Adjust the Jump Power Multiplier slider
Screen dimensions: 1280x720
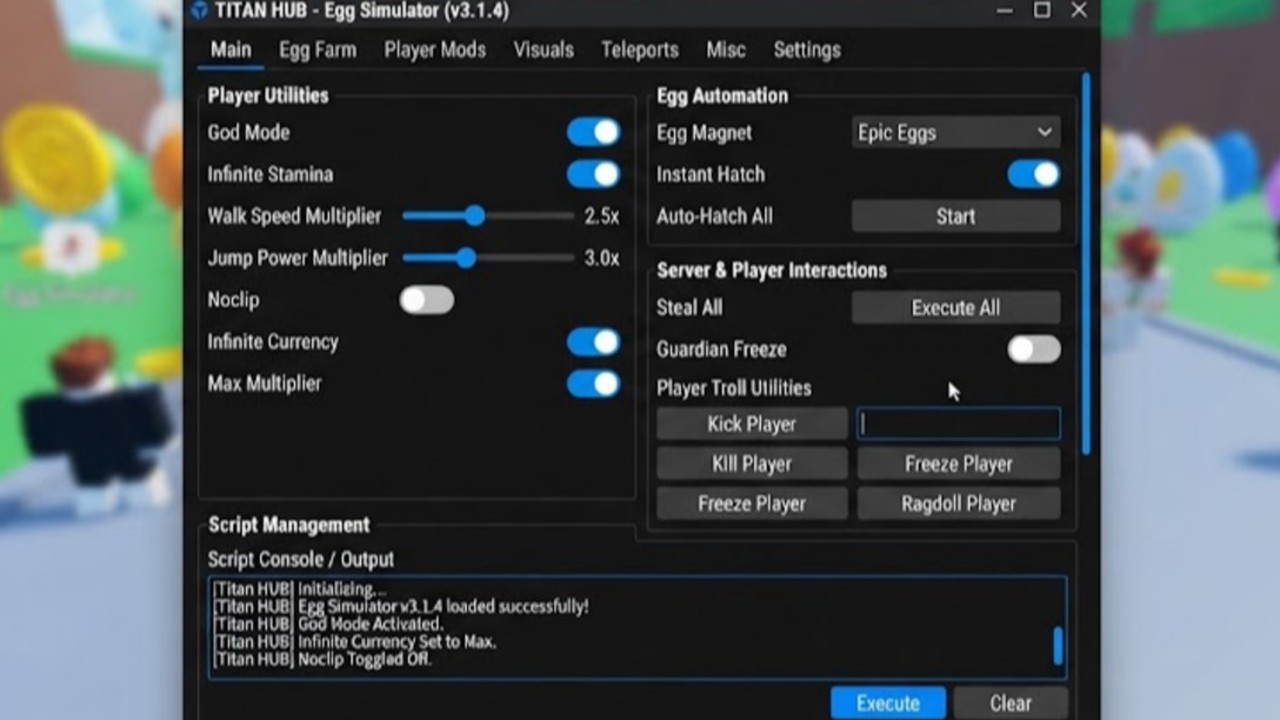(x=488, y=258)
